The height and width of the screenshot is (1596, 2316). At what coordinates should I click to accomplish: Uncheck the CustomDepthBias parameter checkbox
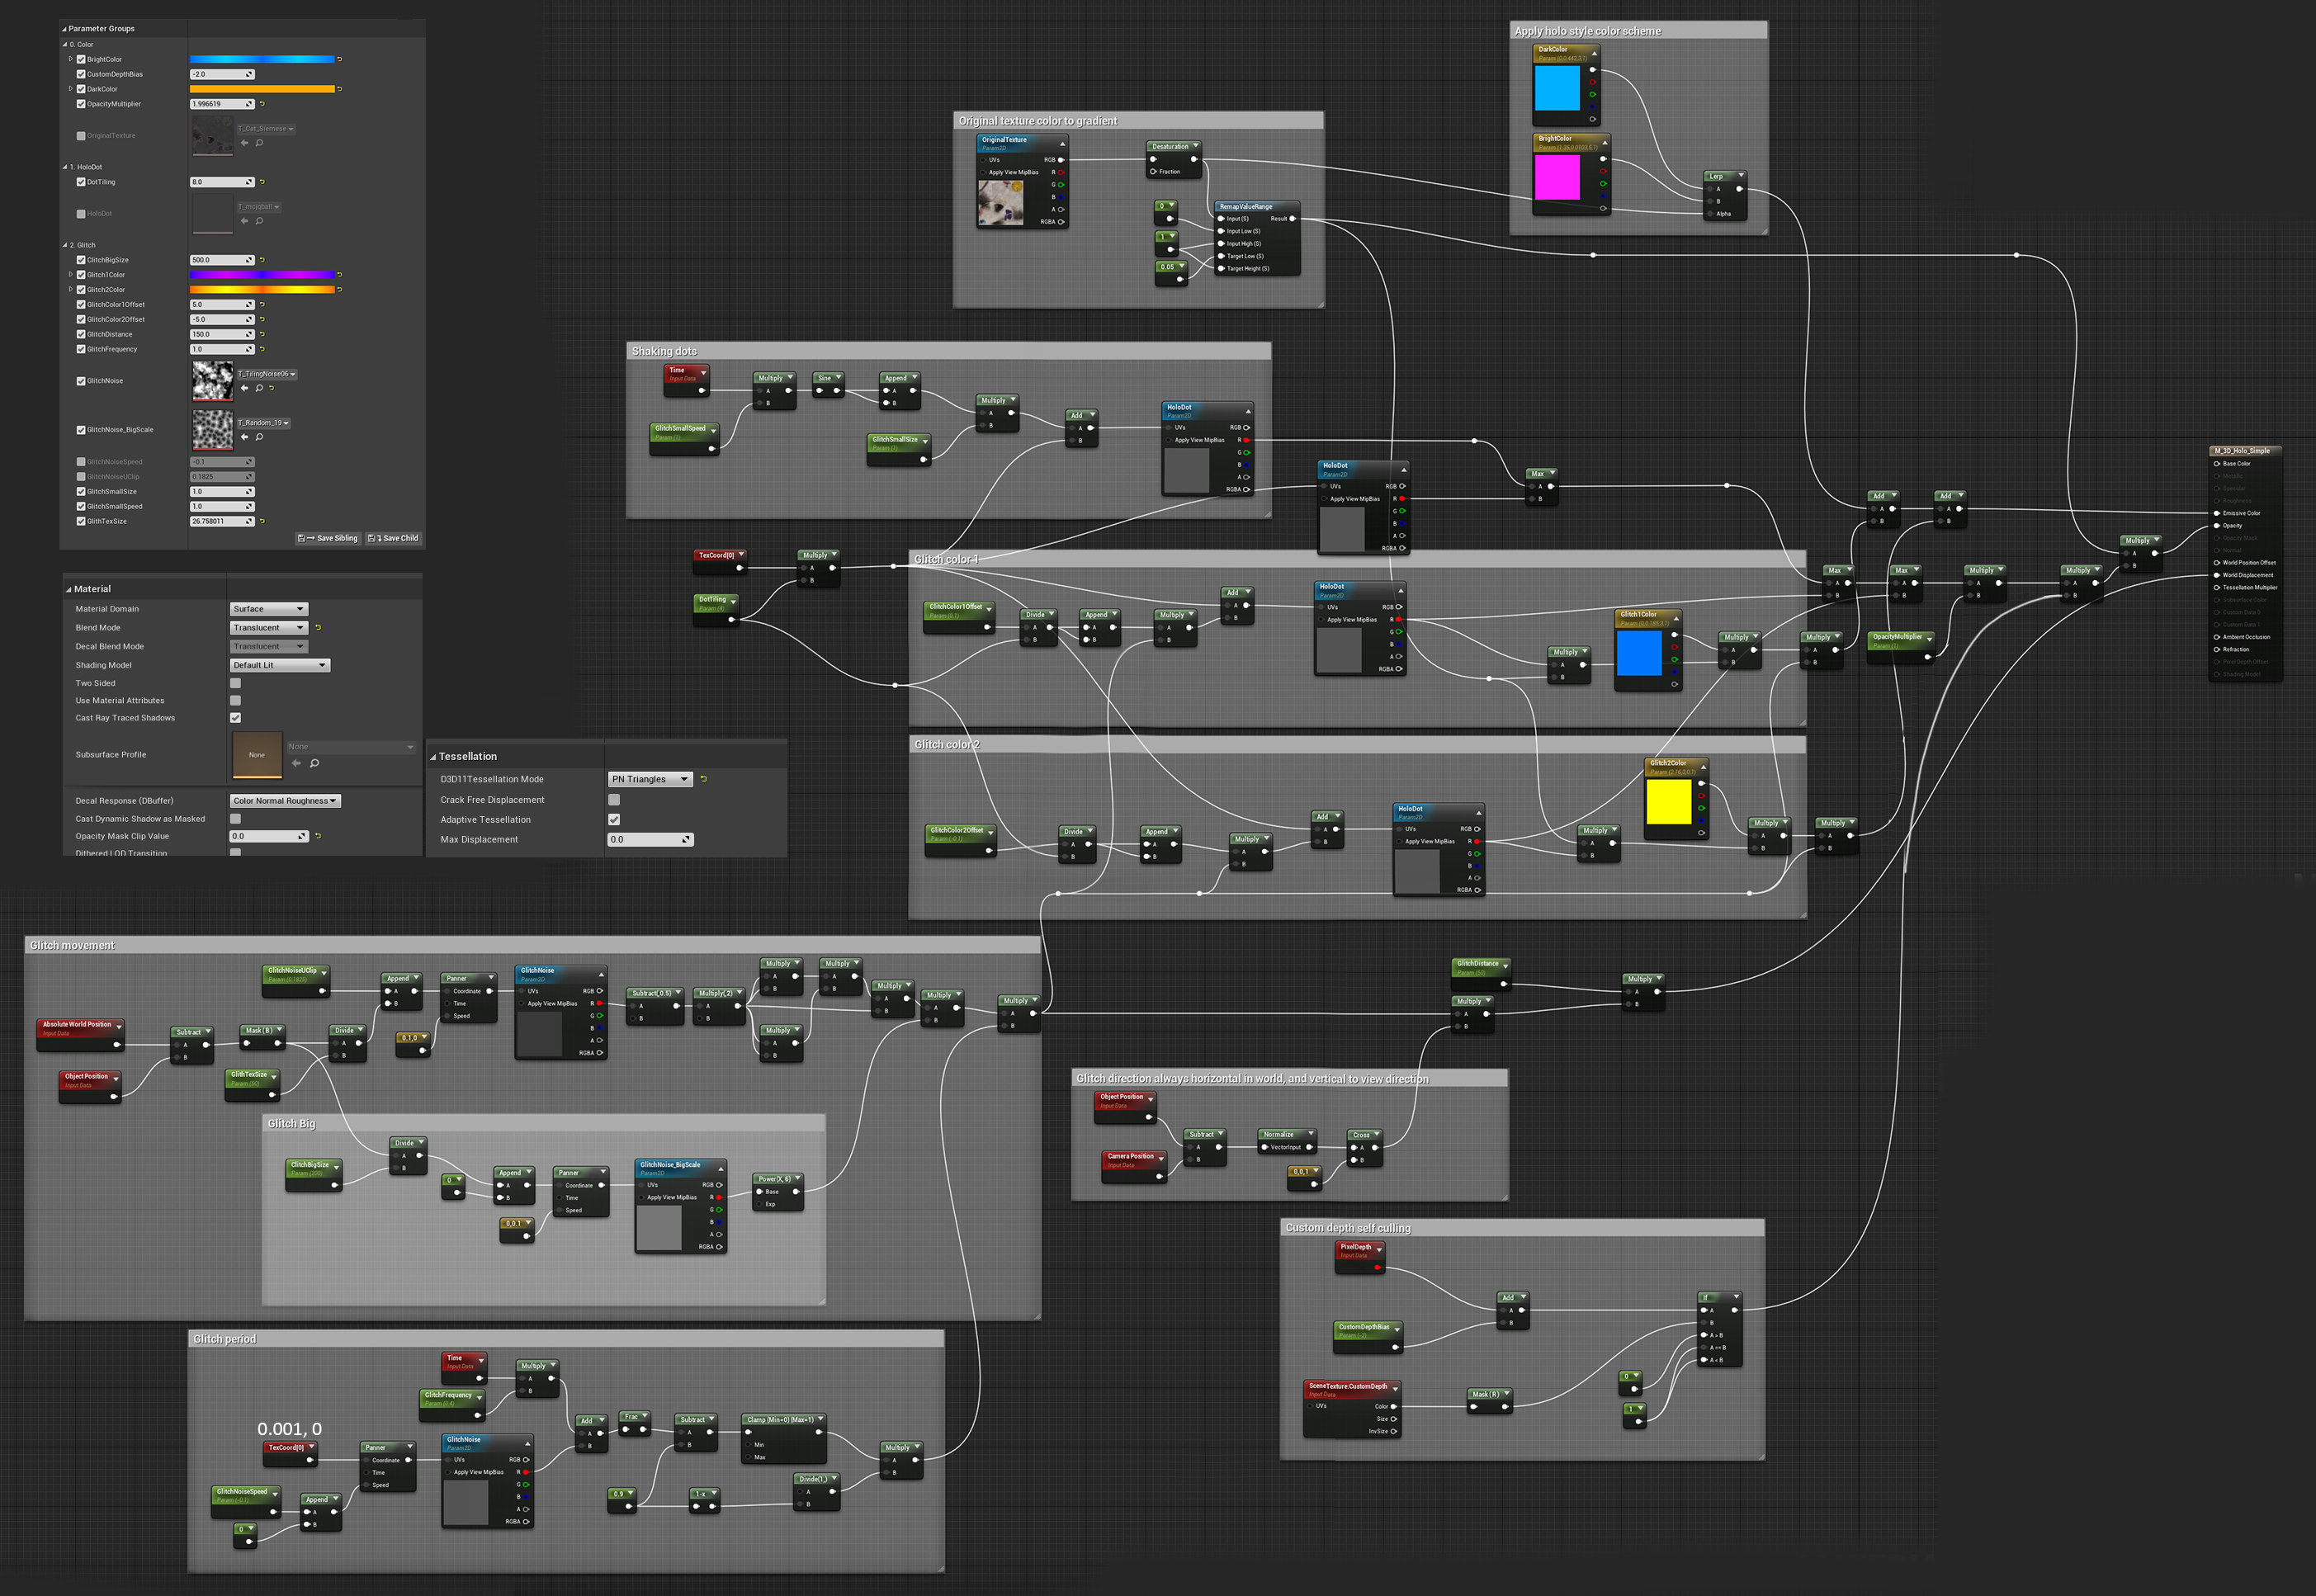tap(81, 74)
